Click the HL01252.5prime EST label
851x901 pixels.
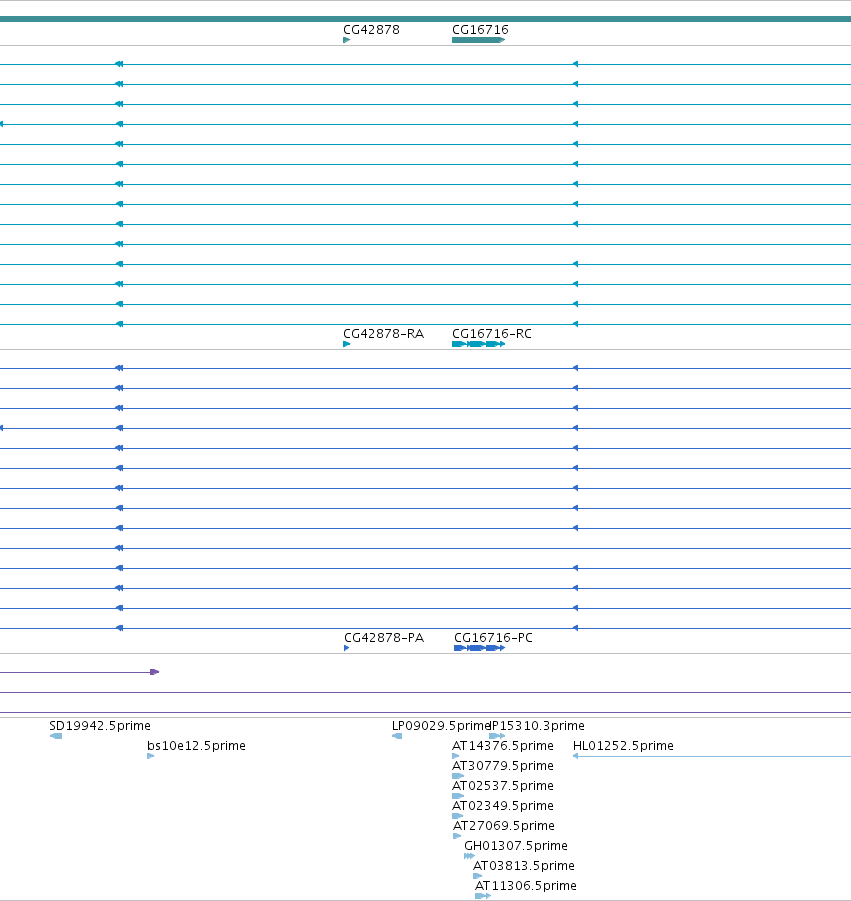(x=623, y=745)
